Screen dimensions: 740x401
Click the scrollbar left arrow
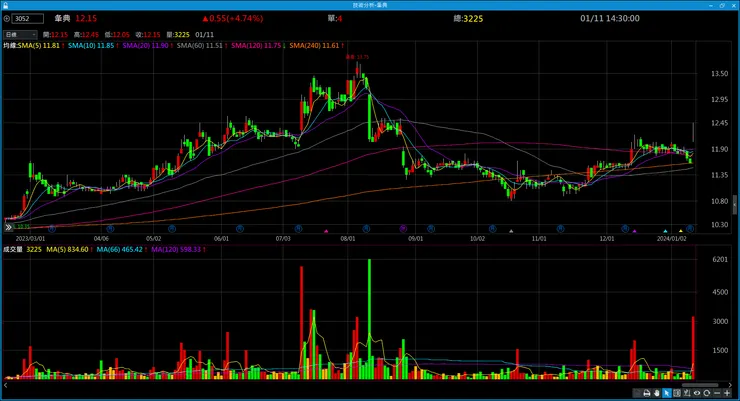click(x=6, y=385)
